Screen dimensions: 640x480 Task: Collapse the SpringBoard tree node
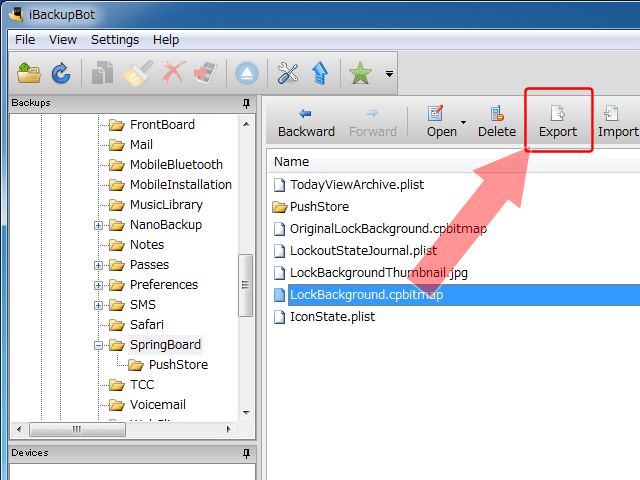[98, 345]
